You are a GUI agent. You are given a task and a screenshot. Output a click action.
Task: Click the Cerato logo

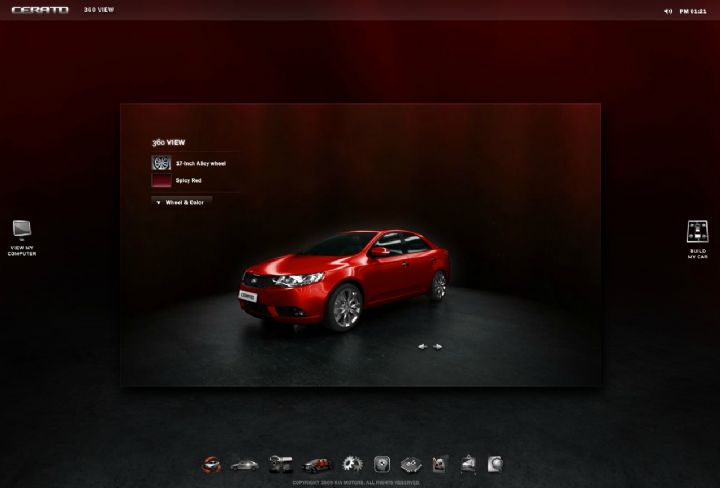pos(40,10)
